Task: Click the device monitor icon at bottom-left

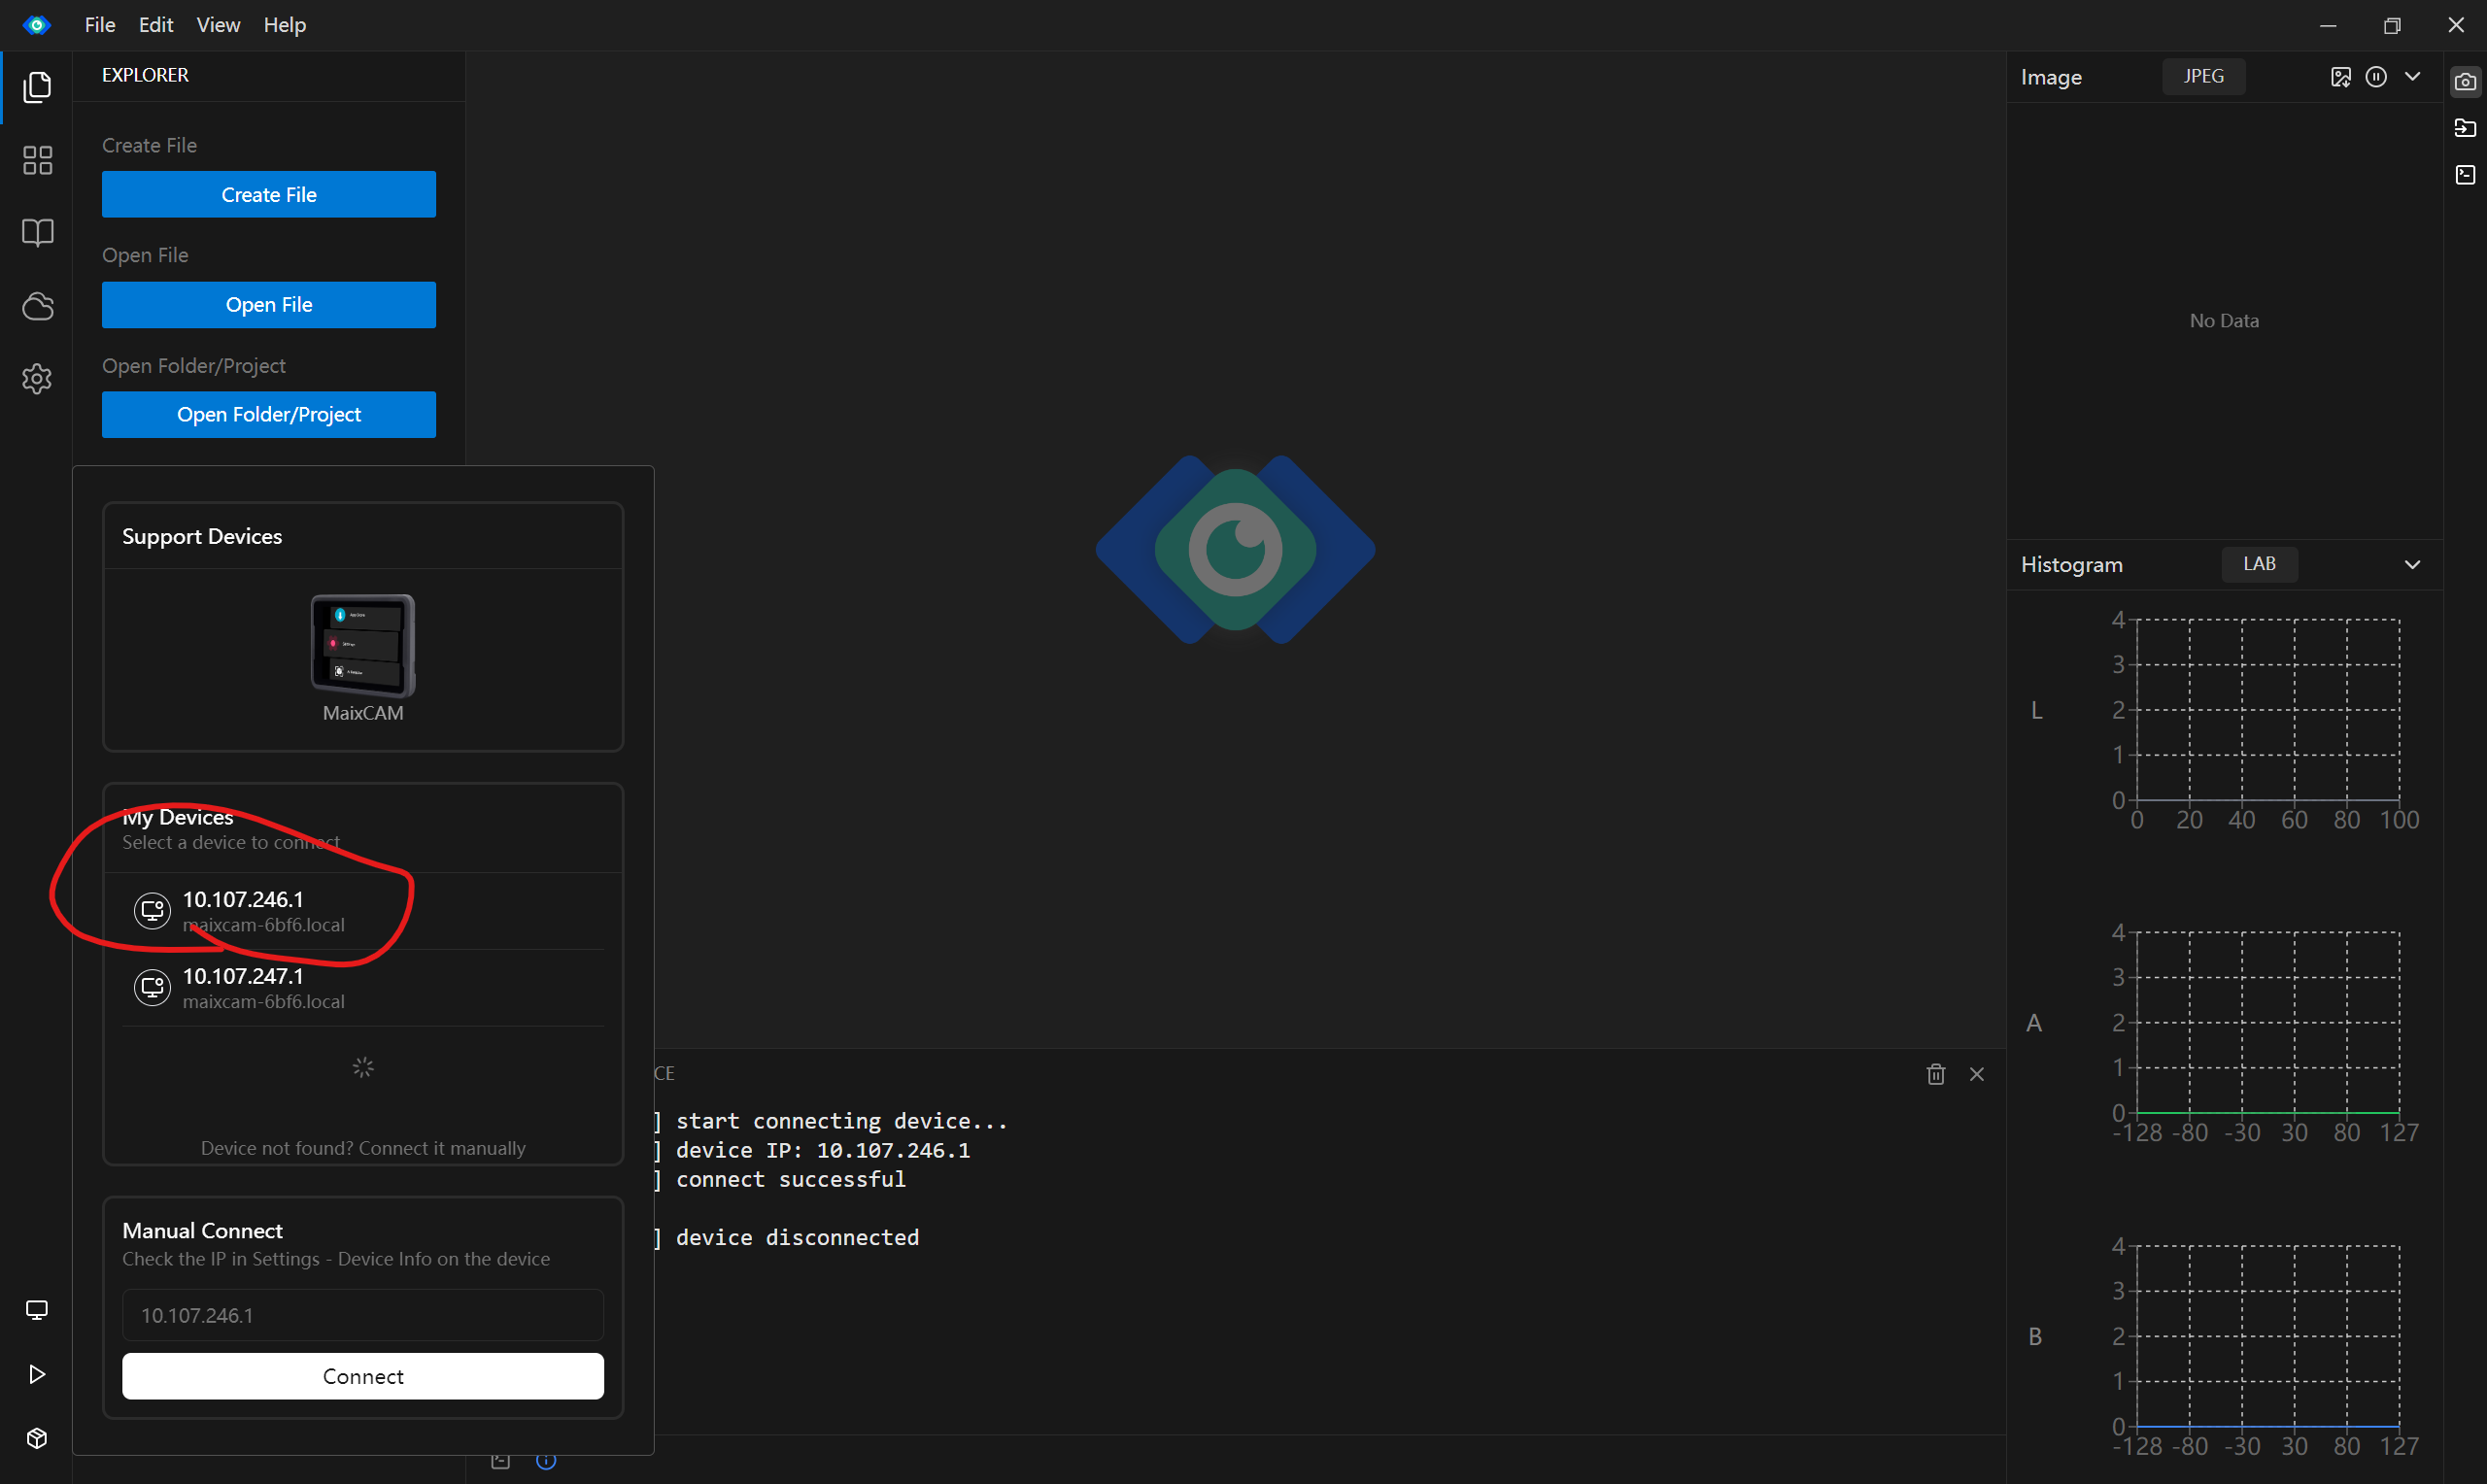Action: tap(37, 1310)
